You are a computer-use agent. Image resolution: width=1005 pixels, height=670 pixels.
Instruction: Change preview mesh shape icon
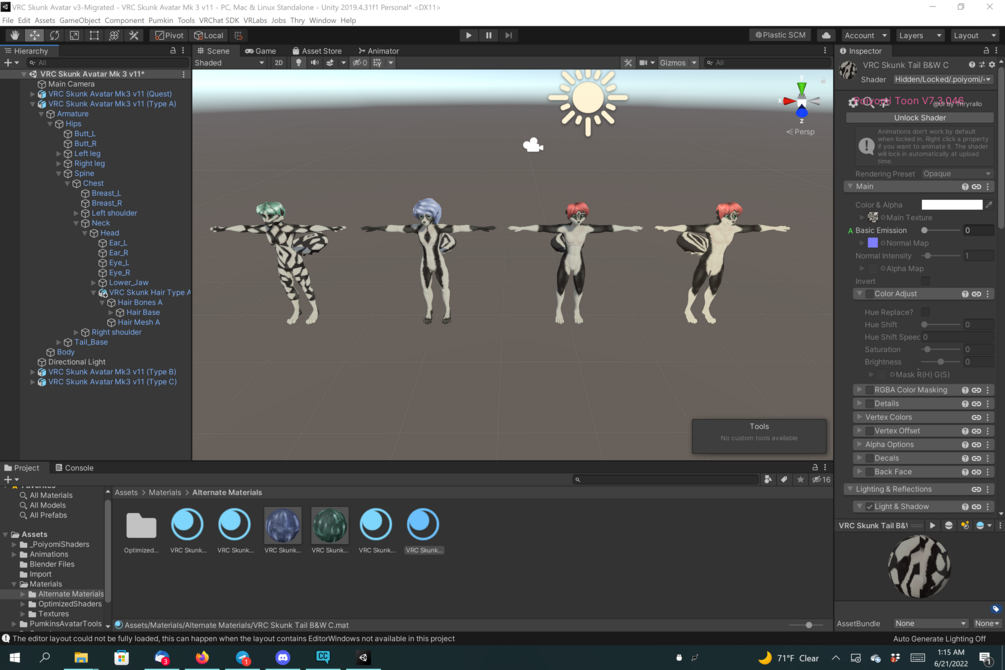(949, 526)
